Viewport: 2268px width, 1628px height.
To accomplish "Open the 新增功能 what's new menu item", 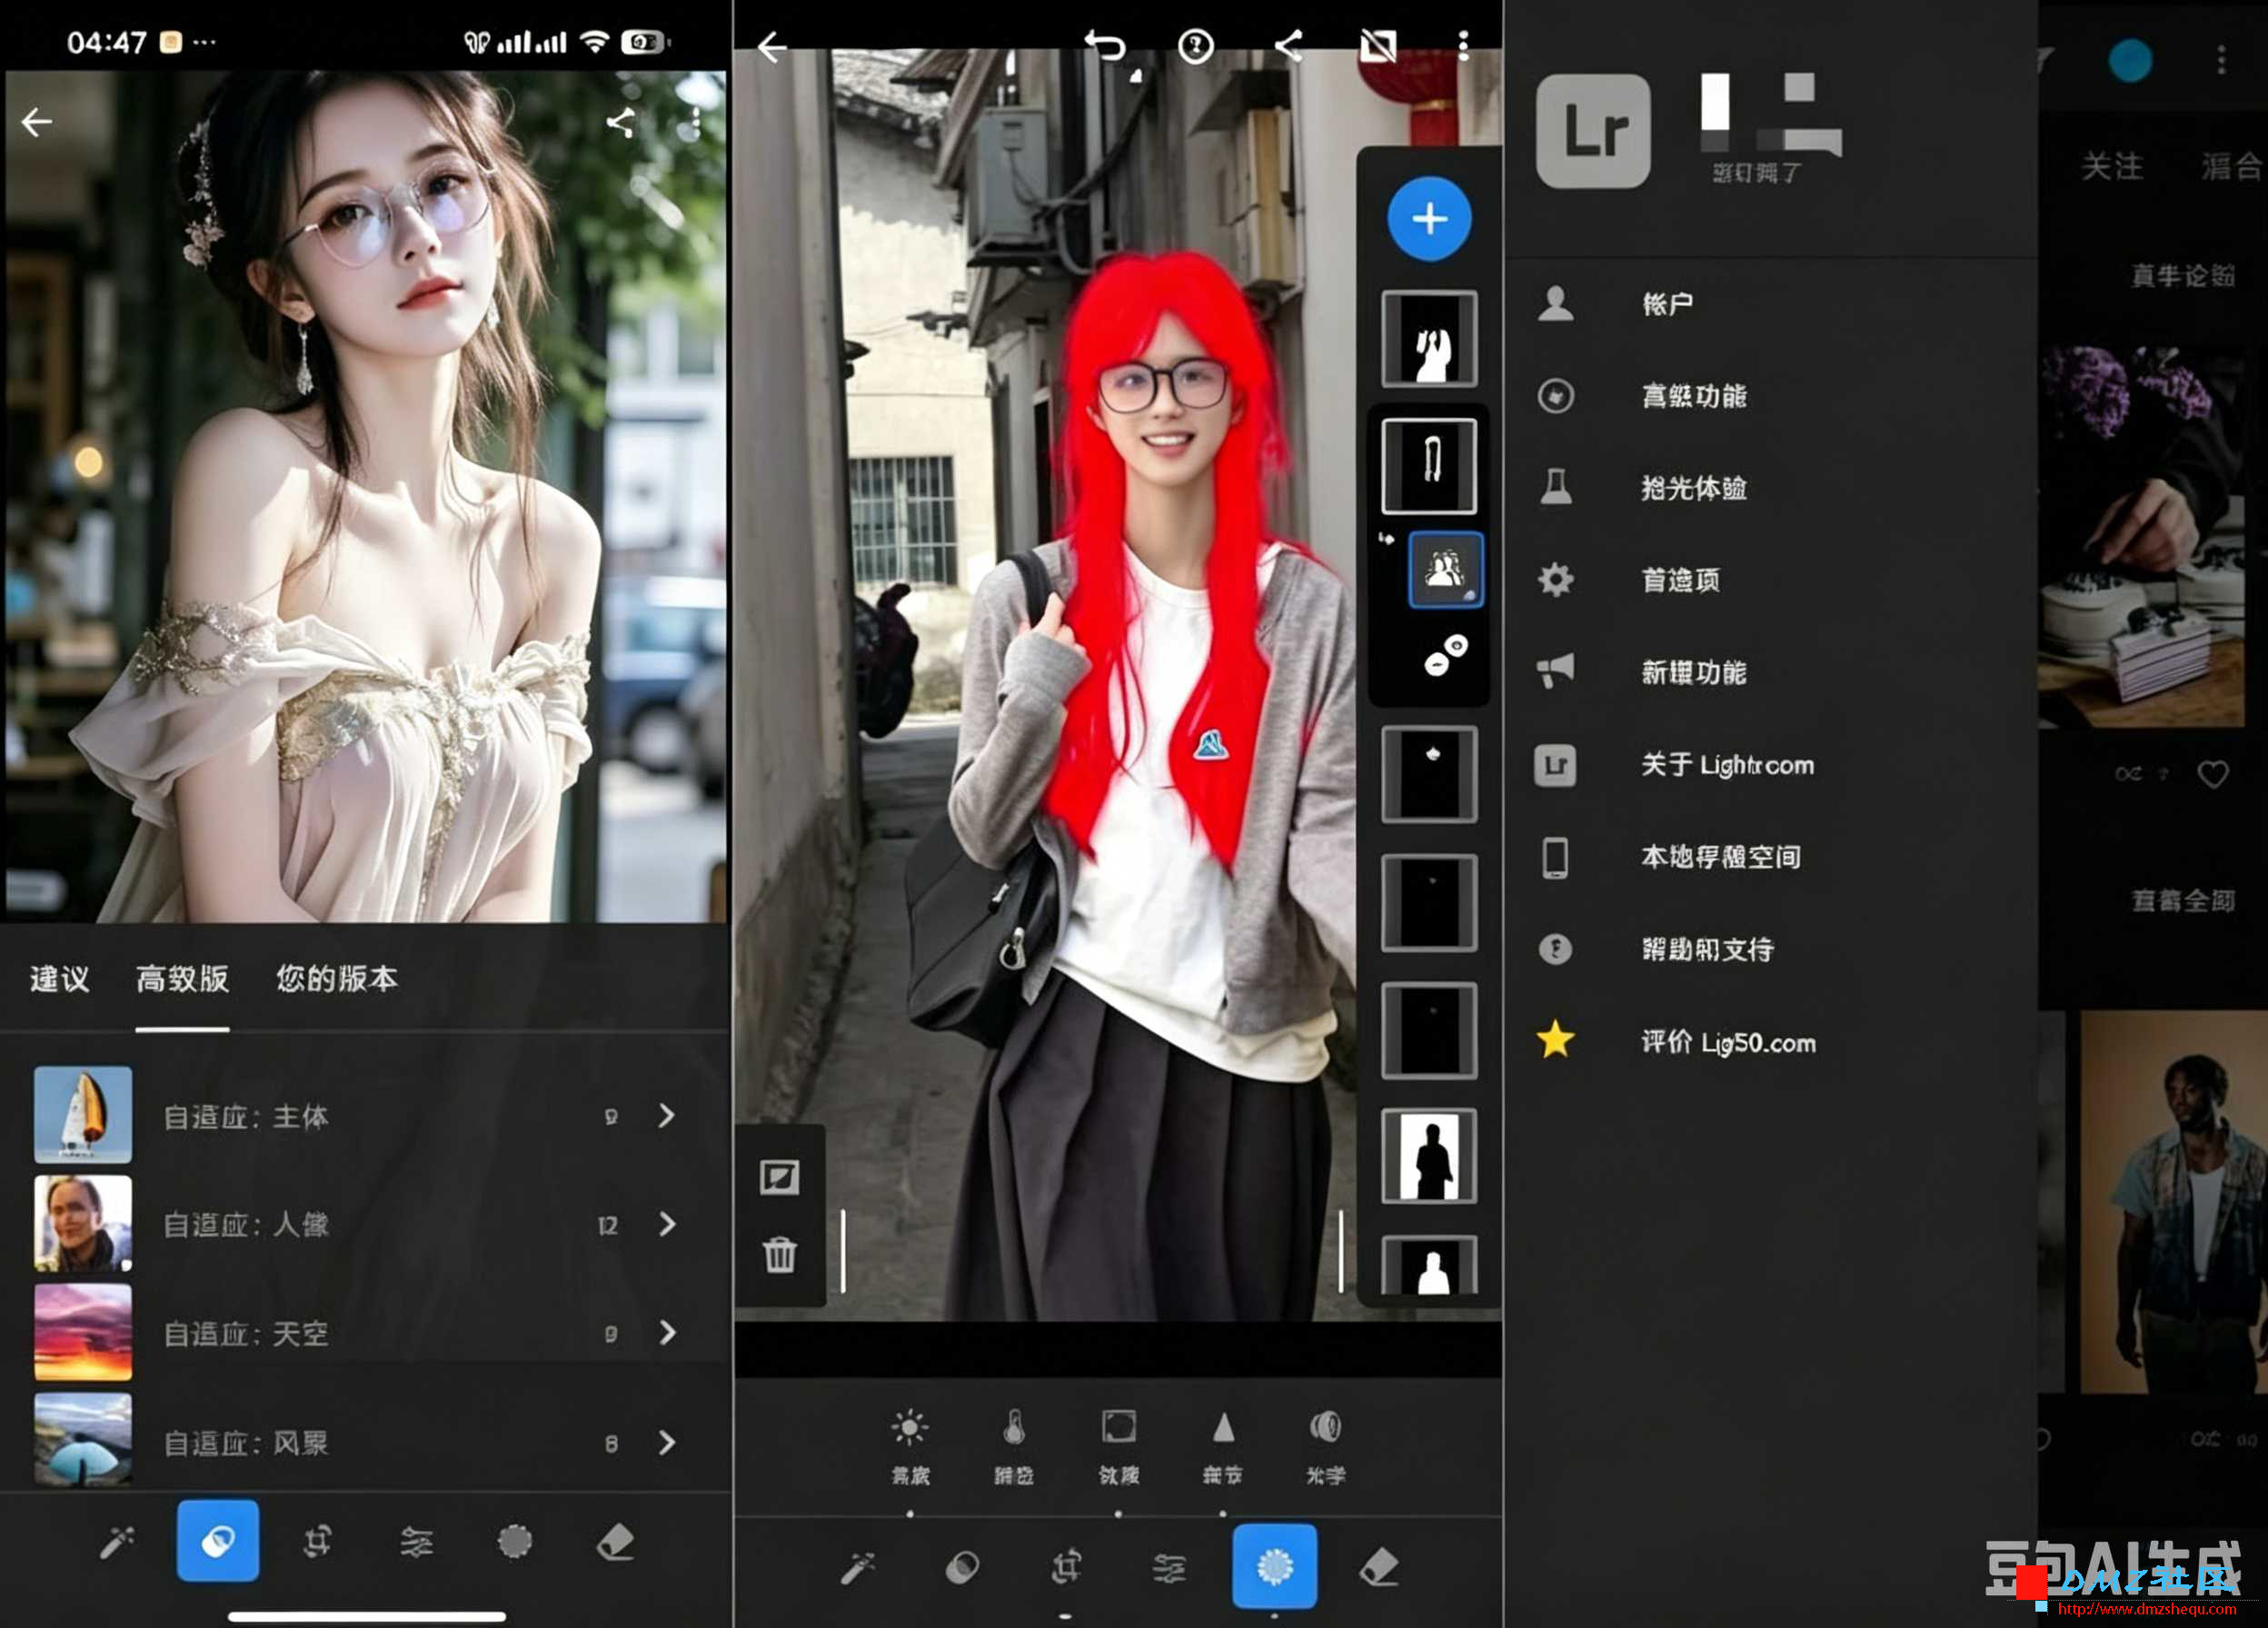I will (1771, 672).
